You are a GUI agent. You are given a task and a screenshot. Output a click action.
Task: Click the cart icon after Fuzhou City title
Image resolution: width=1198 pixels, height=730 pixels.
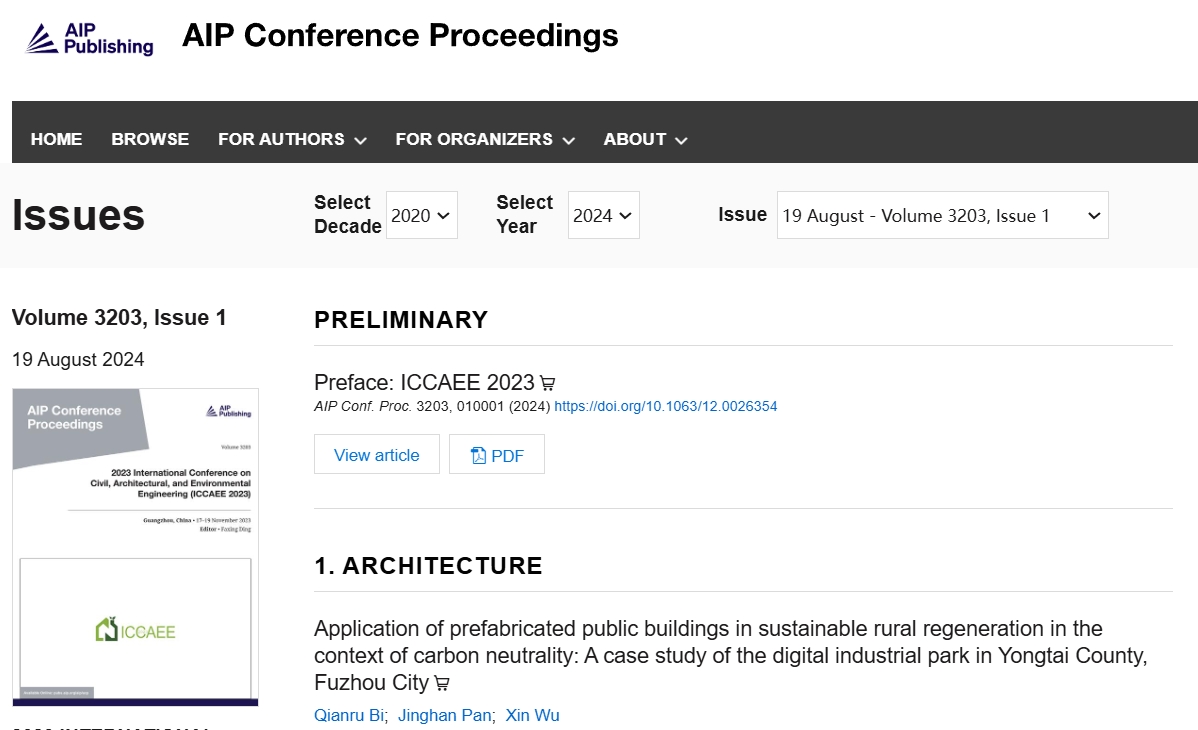coord(442,683)
